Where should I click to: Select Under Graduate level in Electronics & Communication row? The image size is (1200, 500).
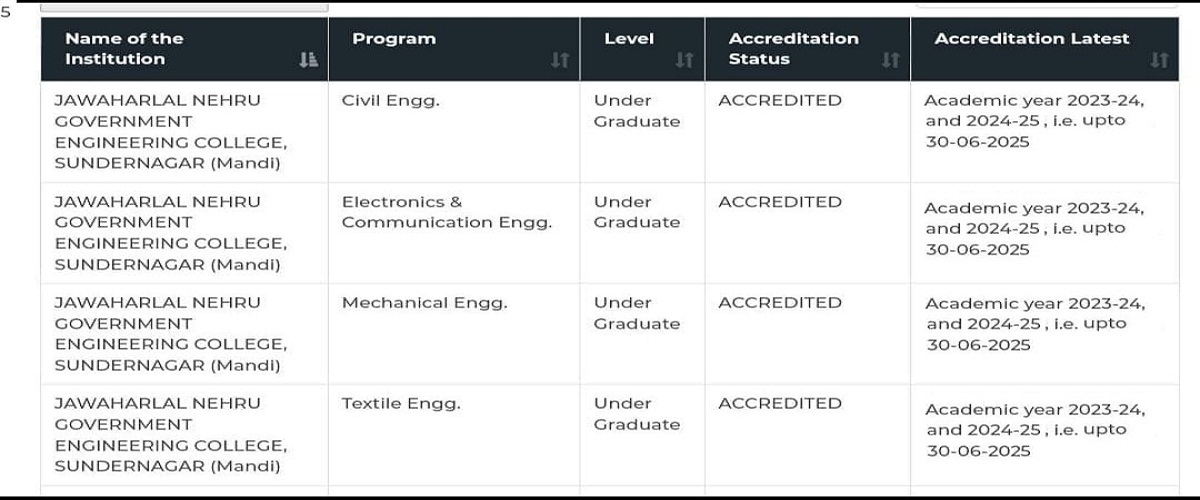pos(637,212)
